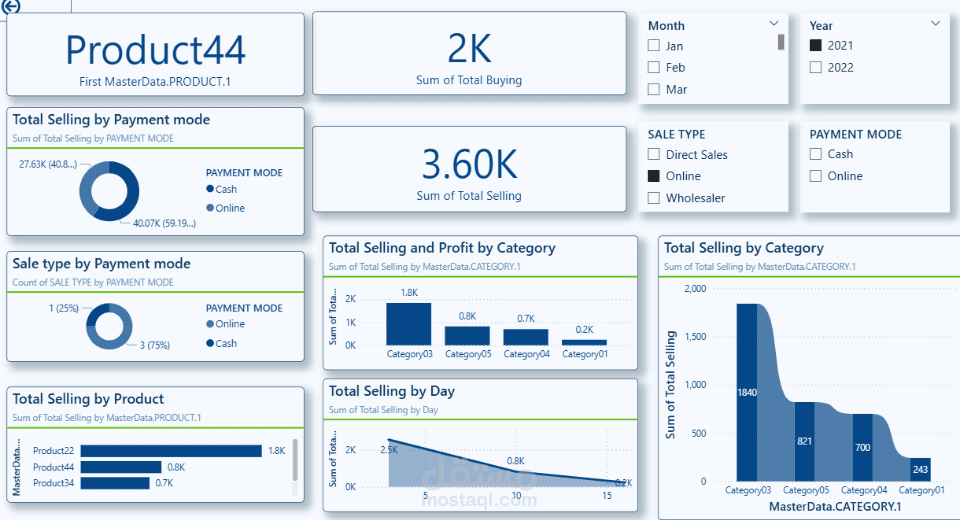
Task: Enable the Direct Sales sale type checkbox
Action: 654,154
